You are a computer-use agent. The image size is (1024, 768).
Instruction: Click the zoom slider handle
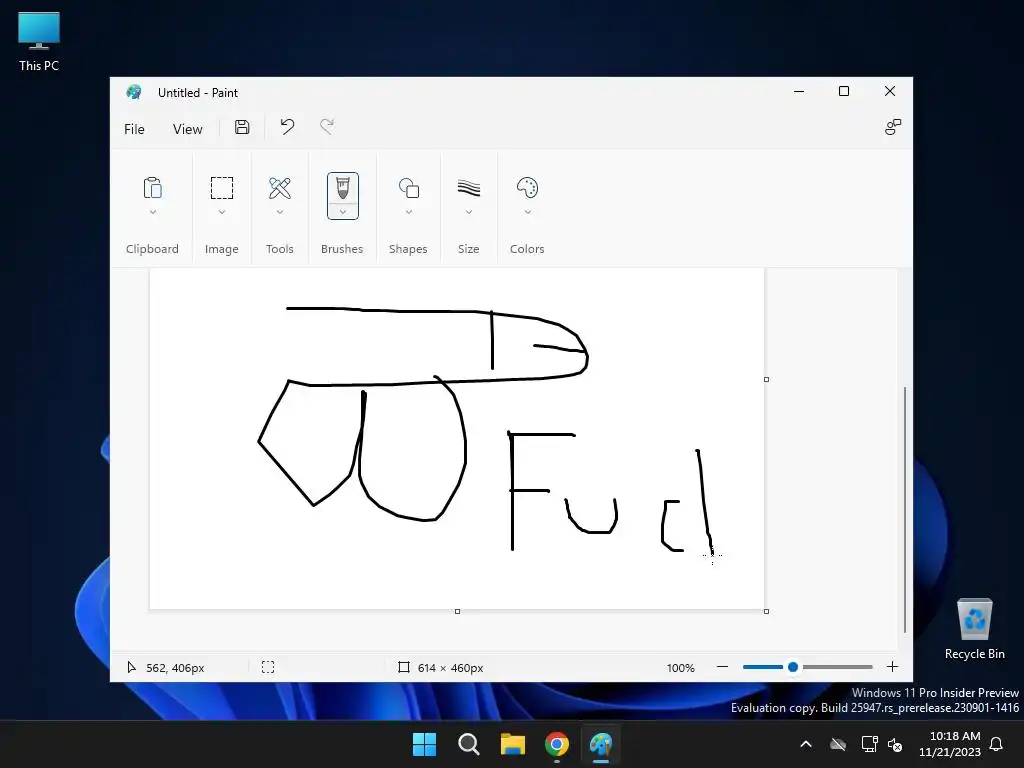click(x=793, y=667)
